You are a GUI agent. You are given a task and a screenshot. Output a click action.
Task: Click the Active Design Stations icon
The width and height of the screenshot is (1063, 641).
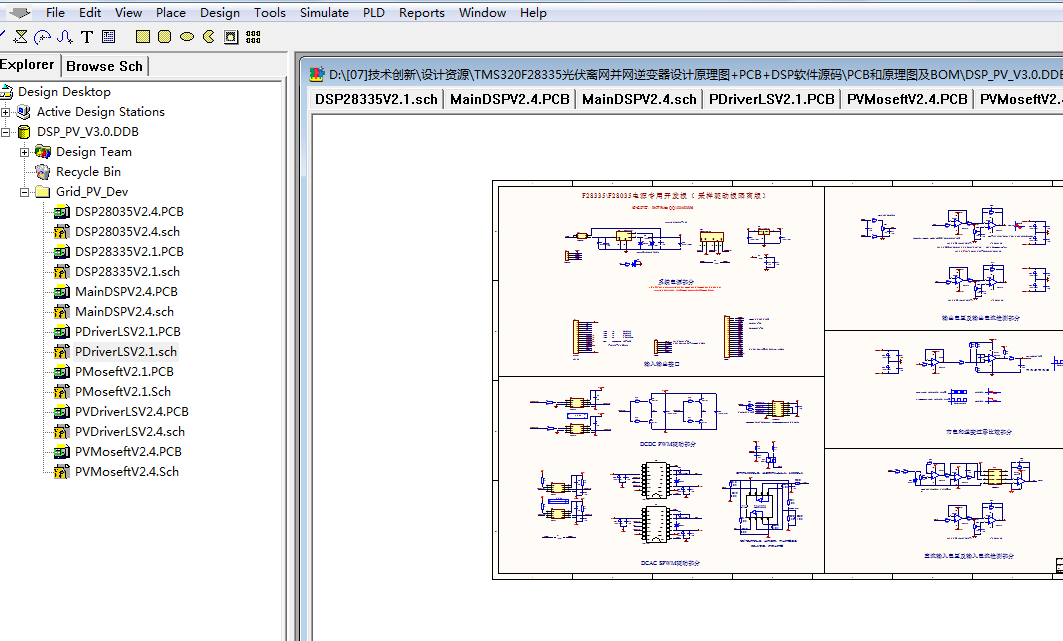24,112
